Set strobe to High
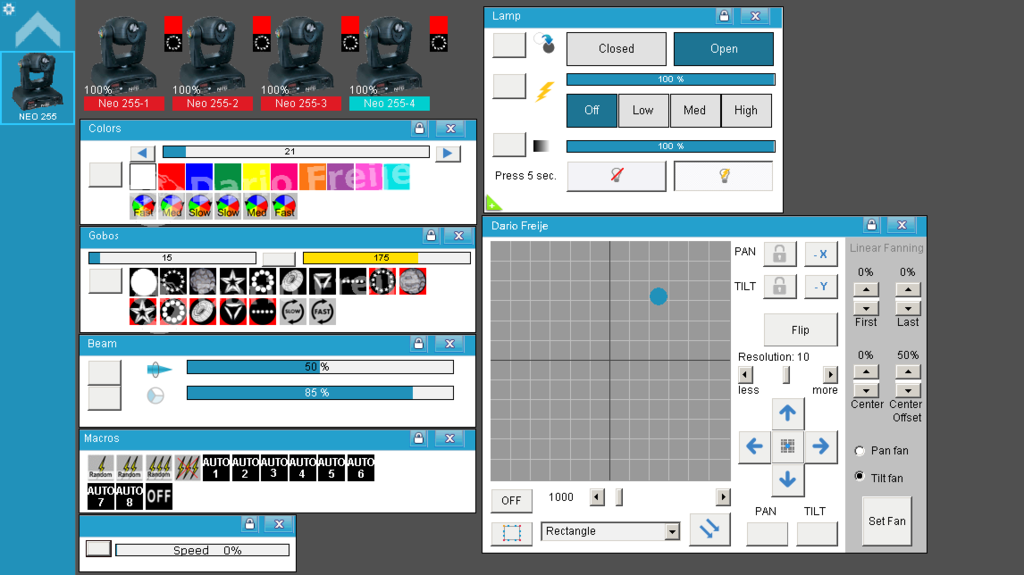 tap(746, 110)
